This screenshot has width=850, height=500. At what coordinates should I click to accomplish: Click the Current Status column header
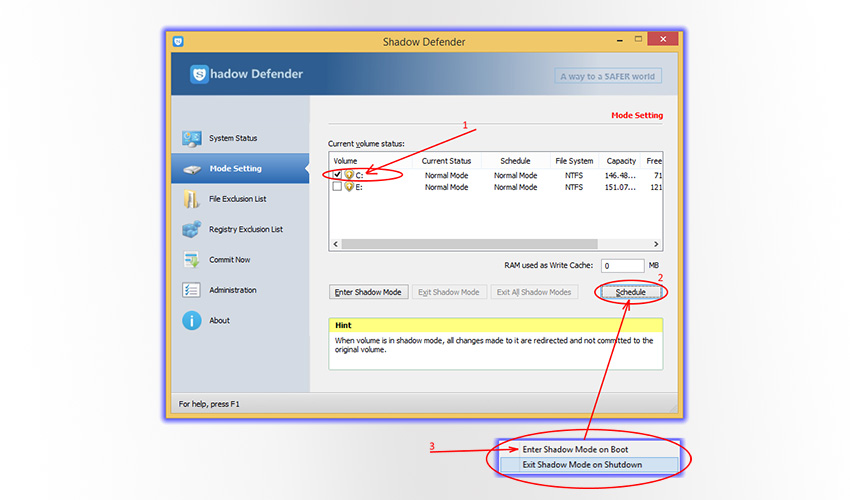pyautogui.click(x=447, y=161)
